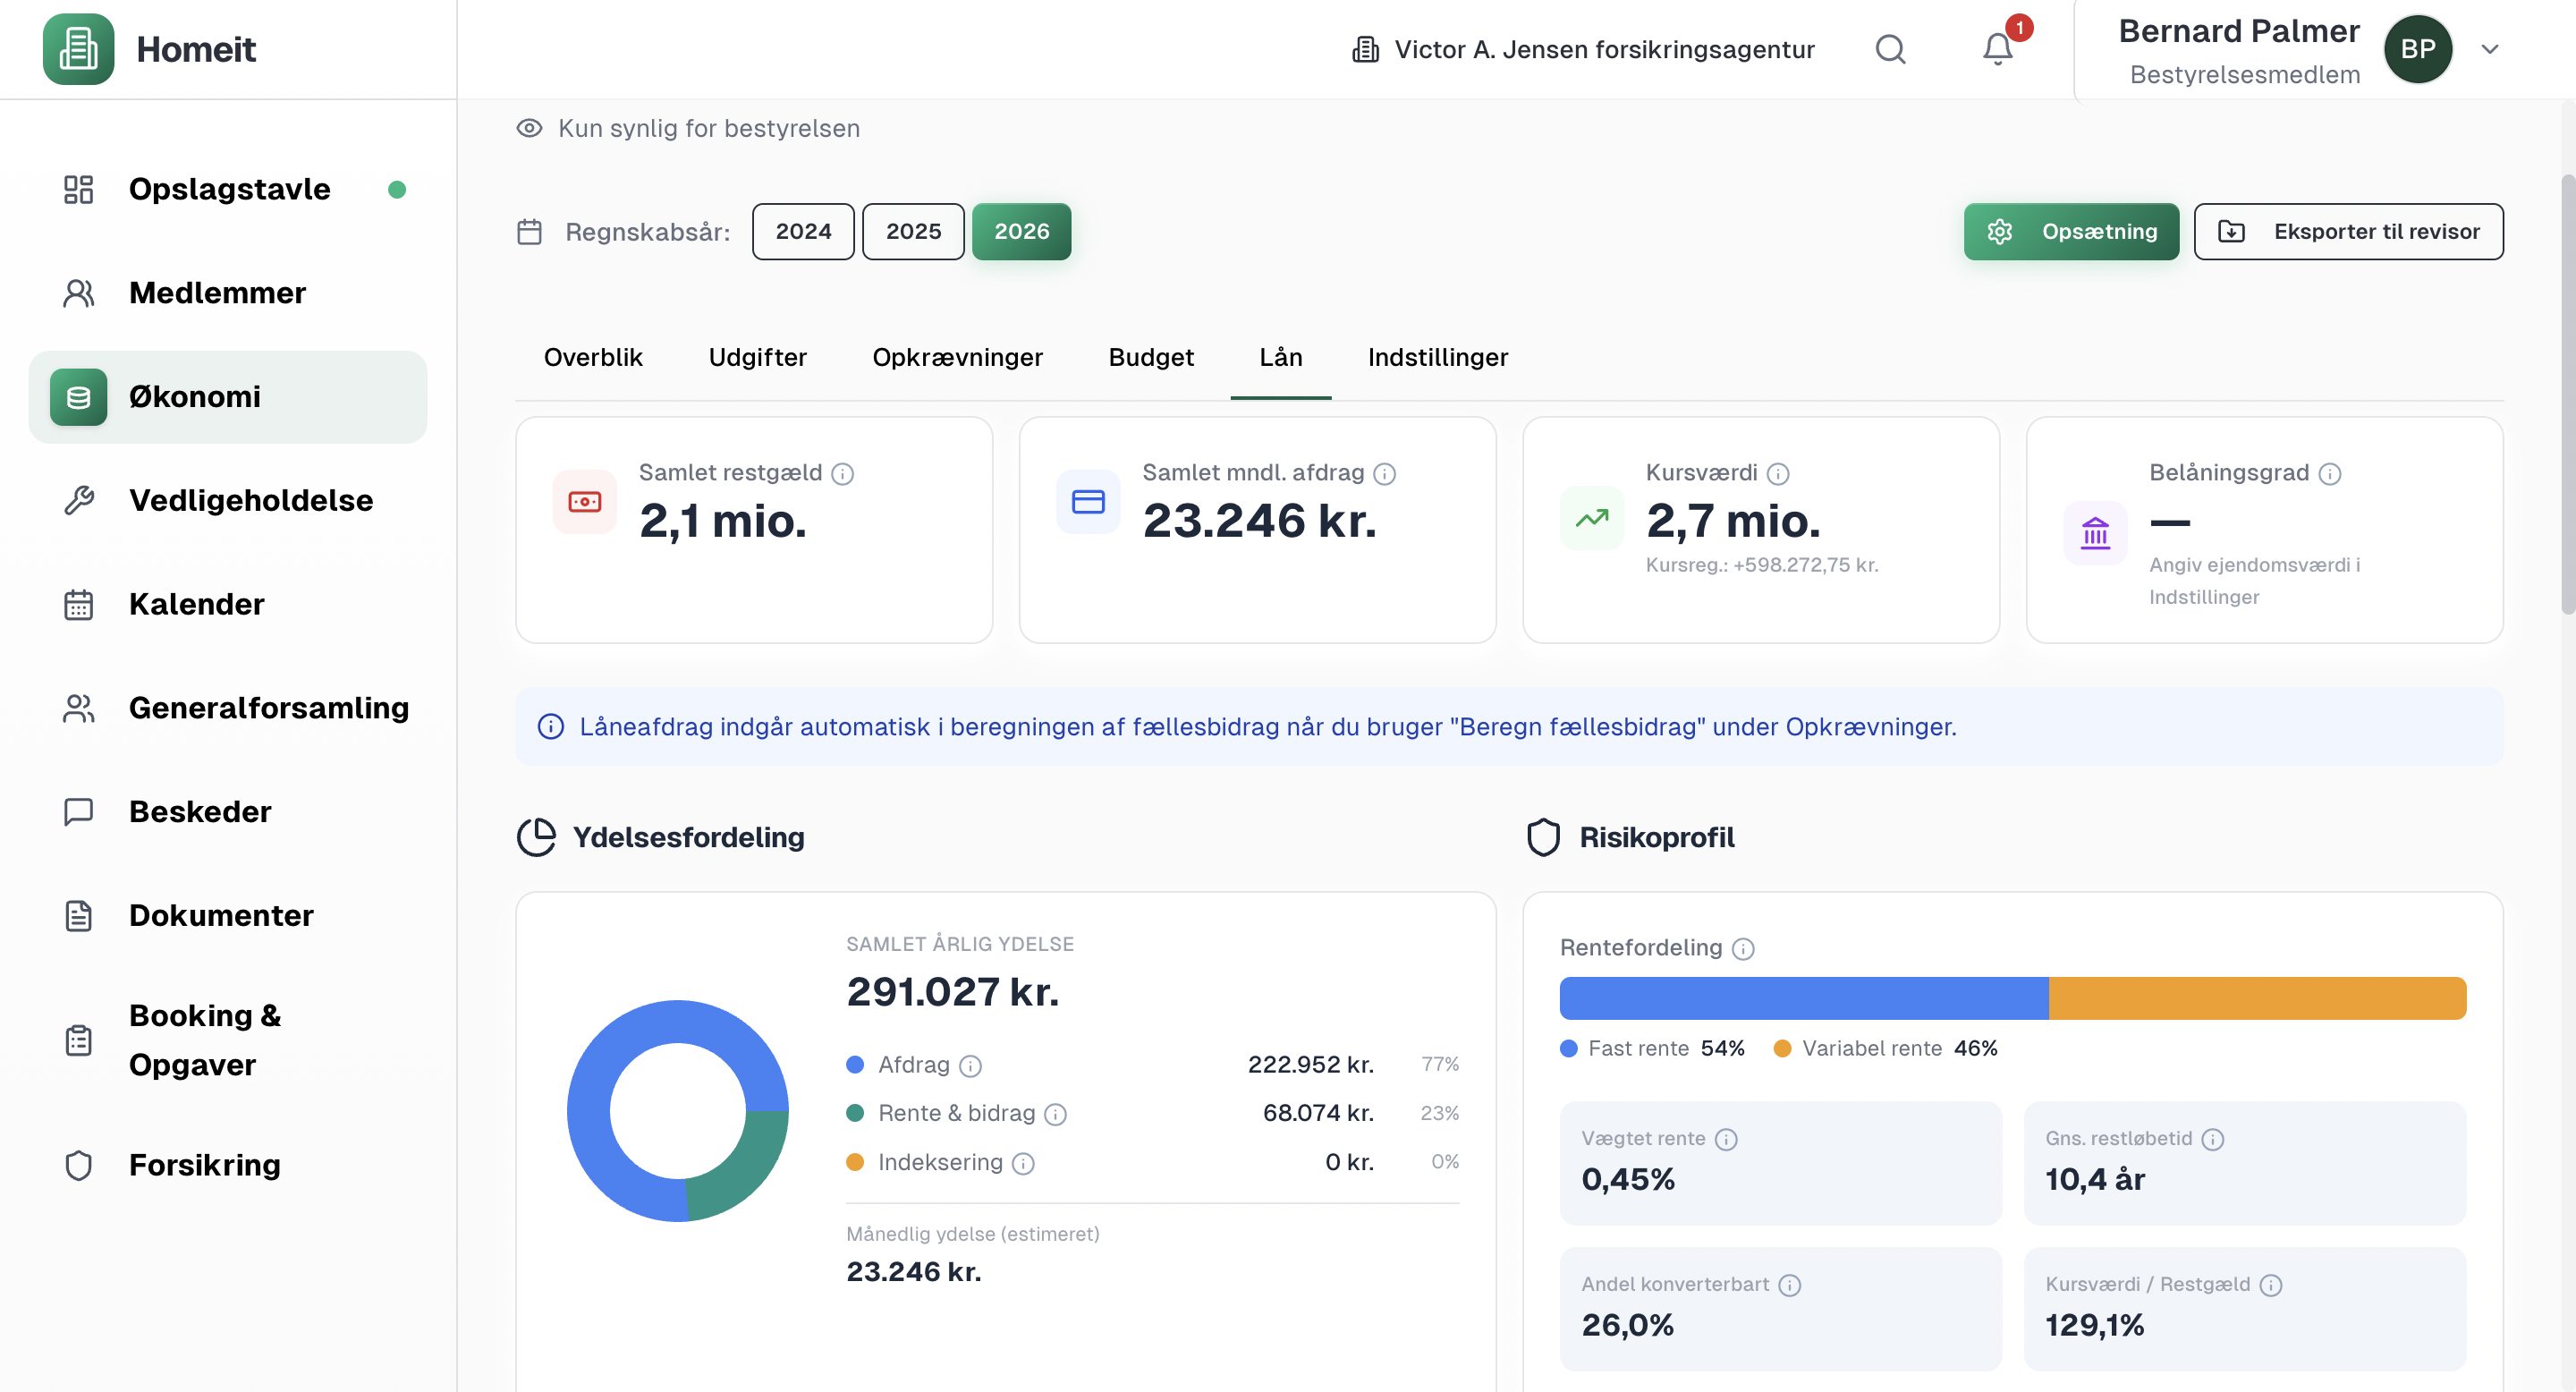Click info icon next to Samlet restgæld
Screen dimensions: 2576x1392
(843, 474)
